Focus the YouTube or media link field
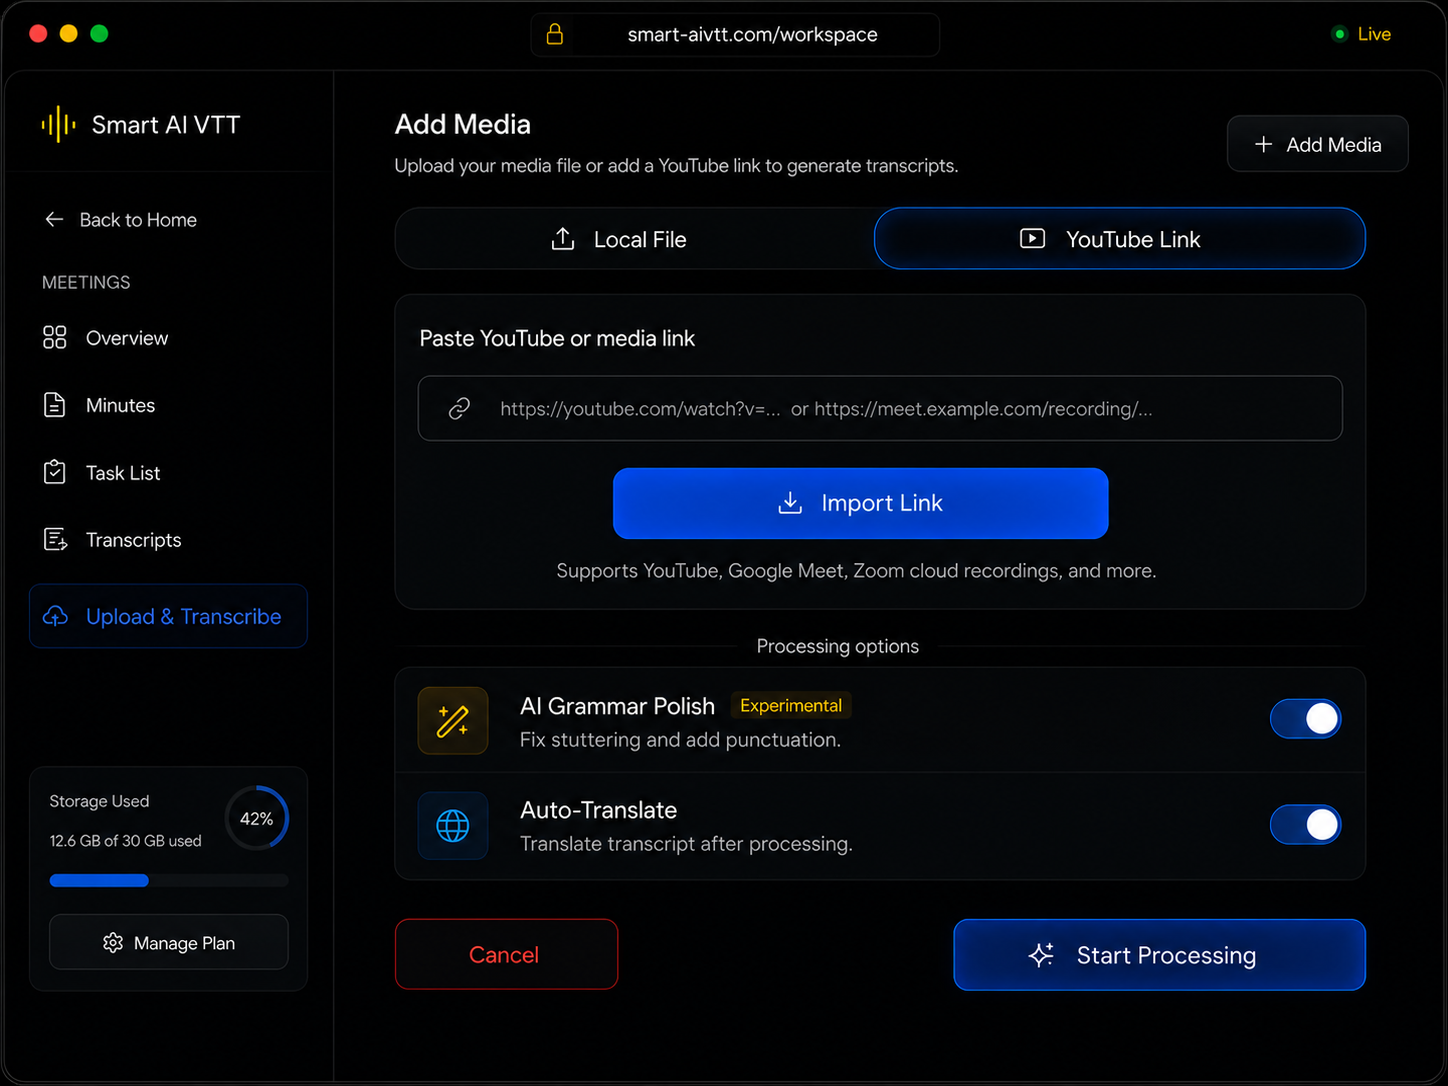Viewport: 1448px width, 1086px height. point(880,408)
